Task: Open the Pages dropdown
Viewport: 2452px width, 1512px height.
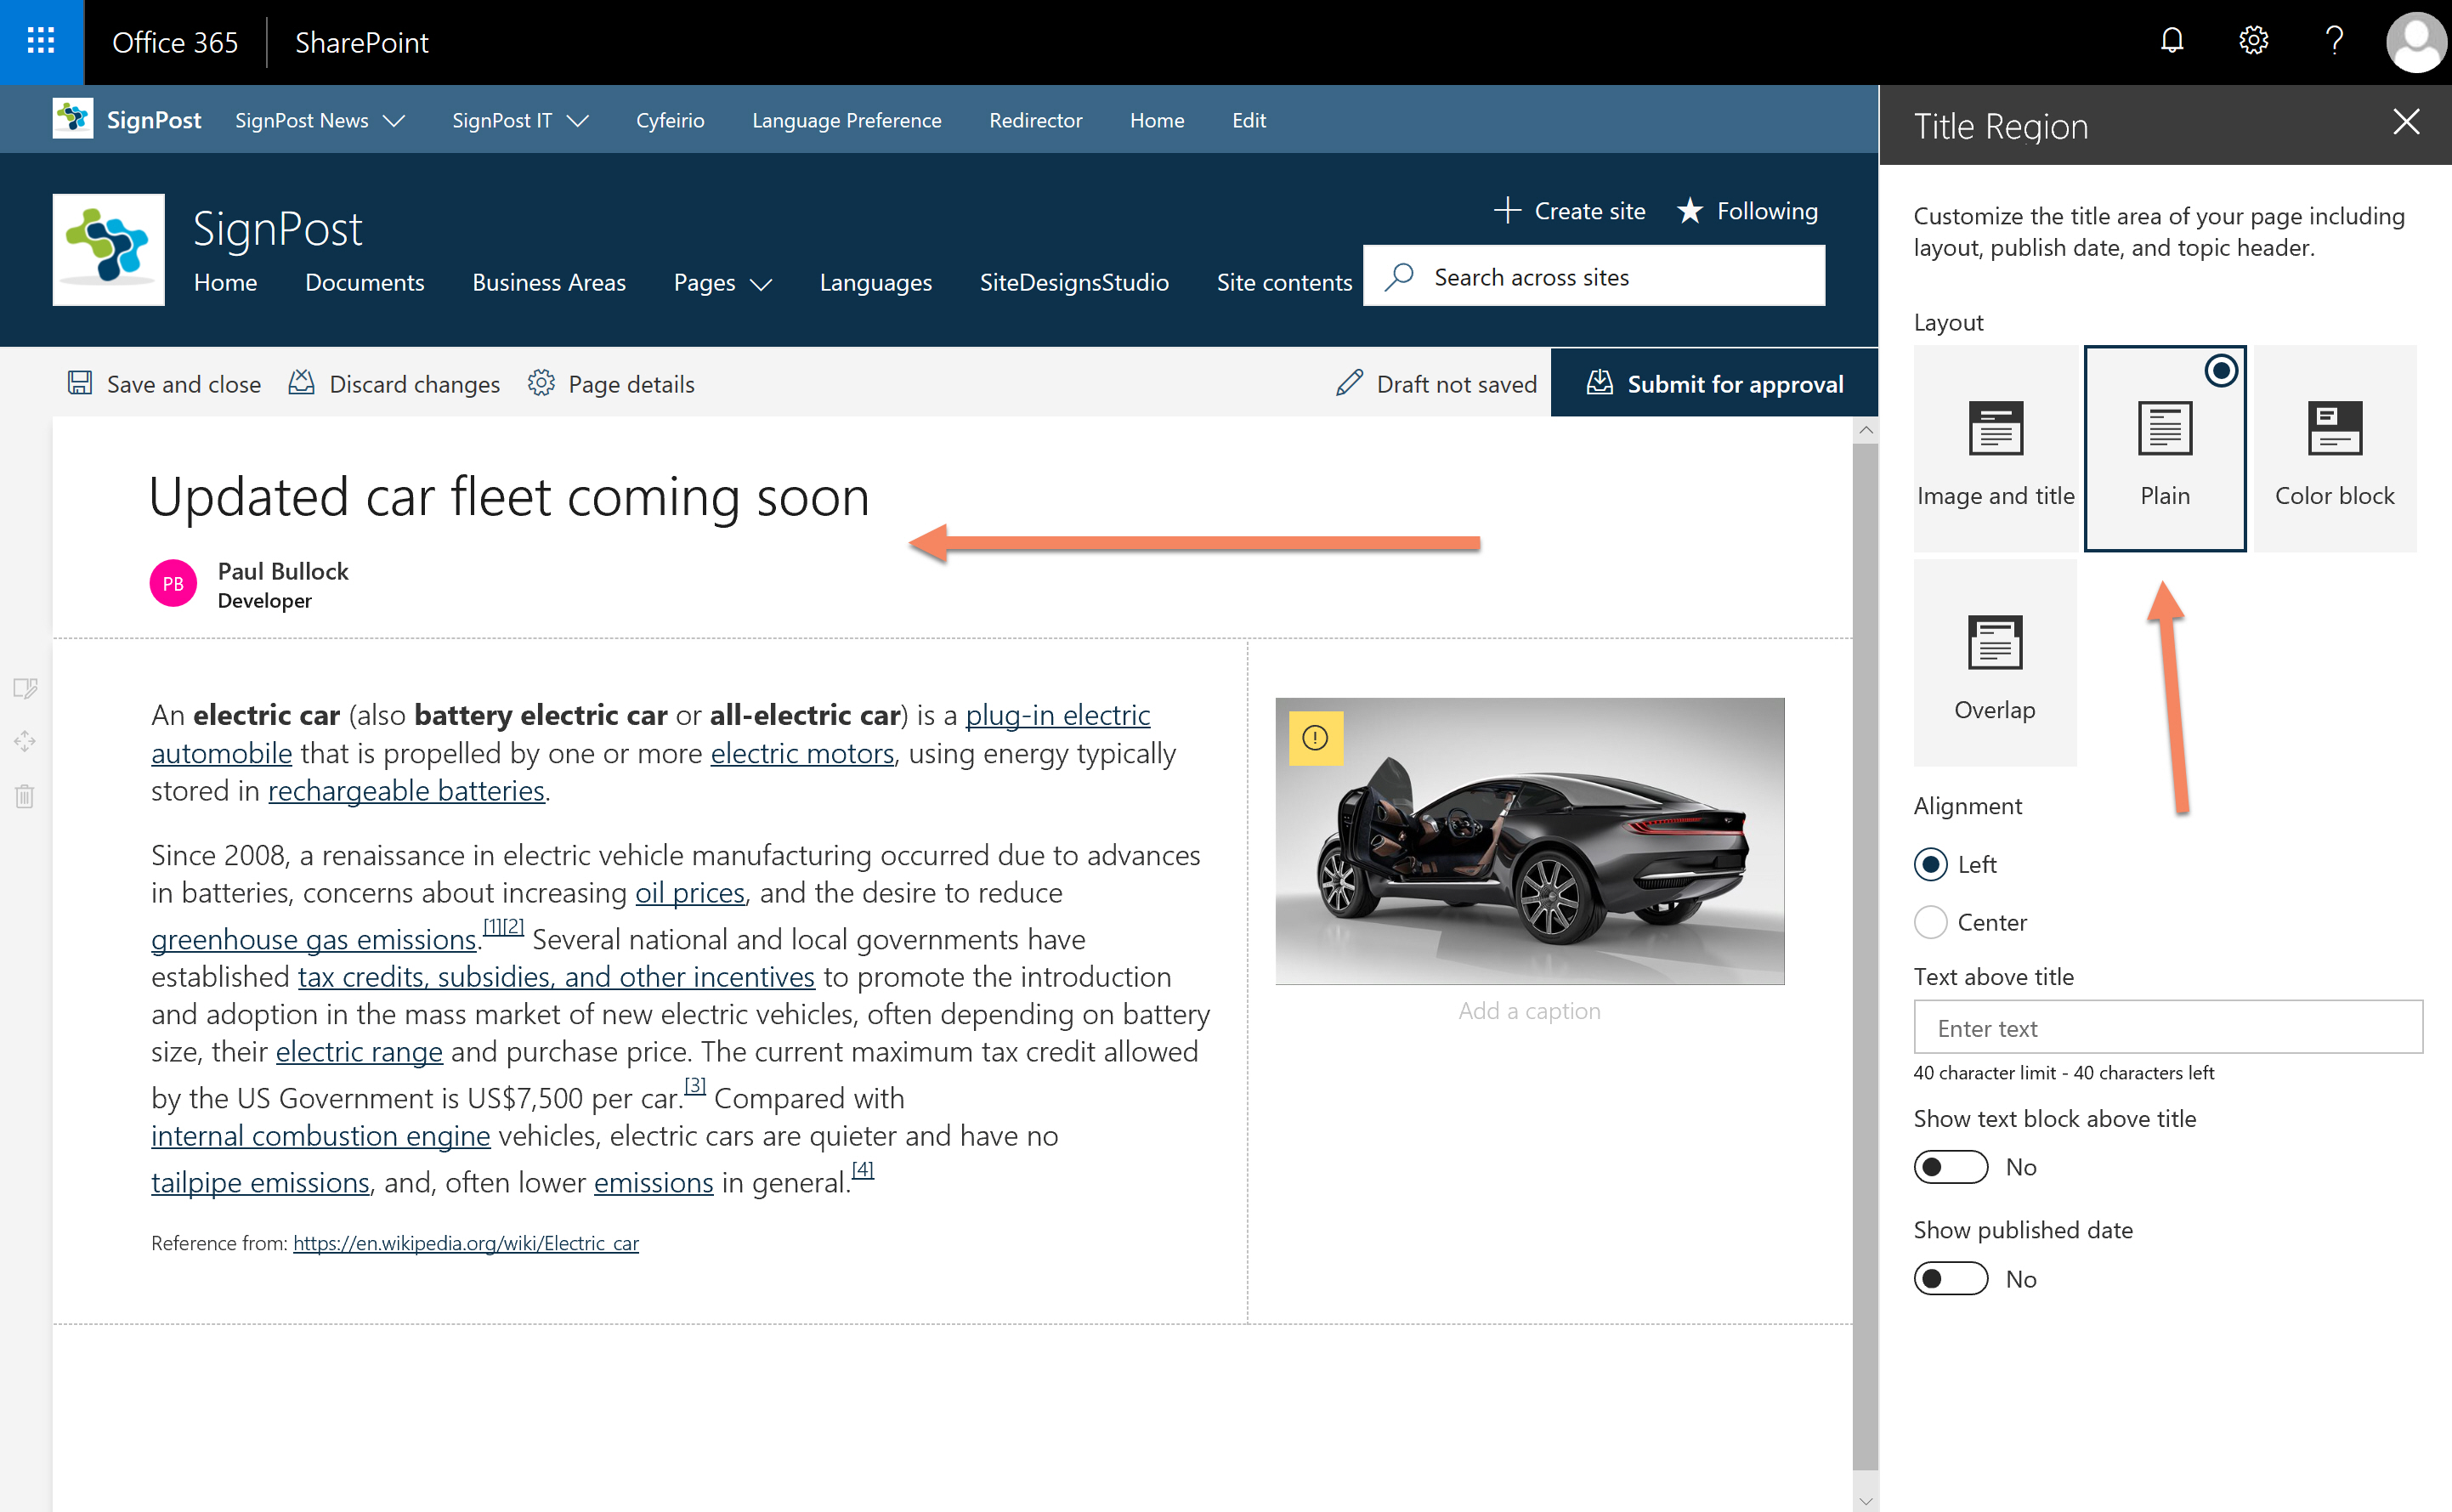Action: point(721,283)
